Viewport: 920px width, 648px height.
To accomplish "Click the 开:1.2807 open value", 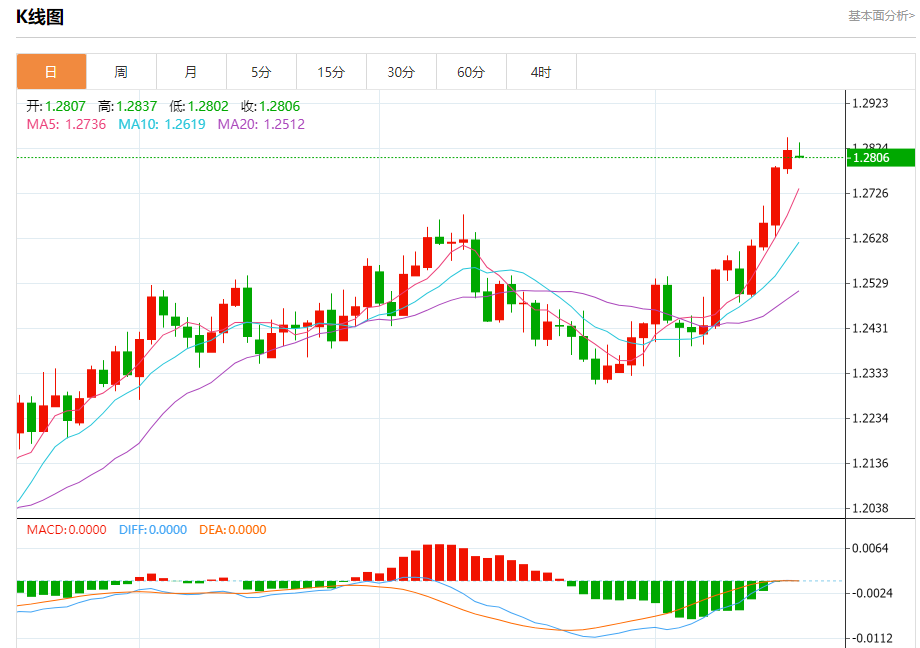I will (x=56, y=106).
